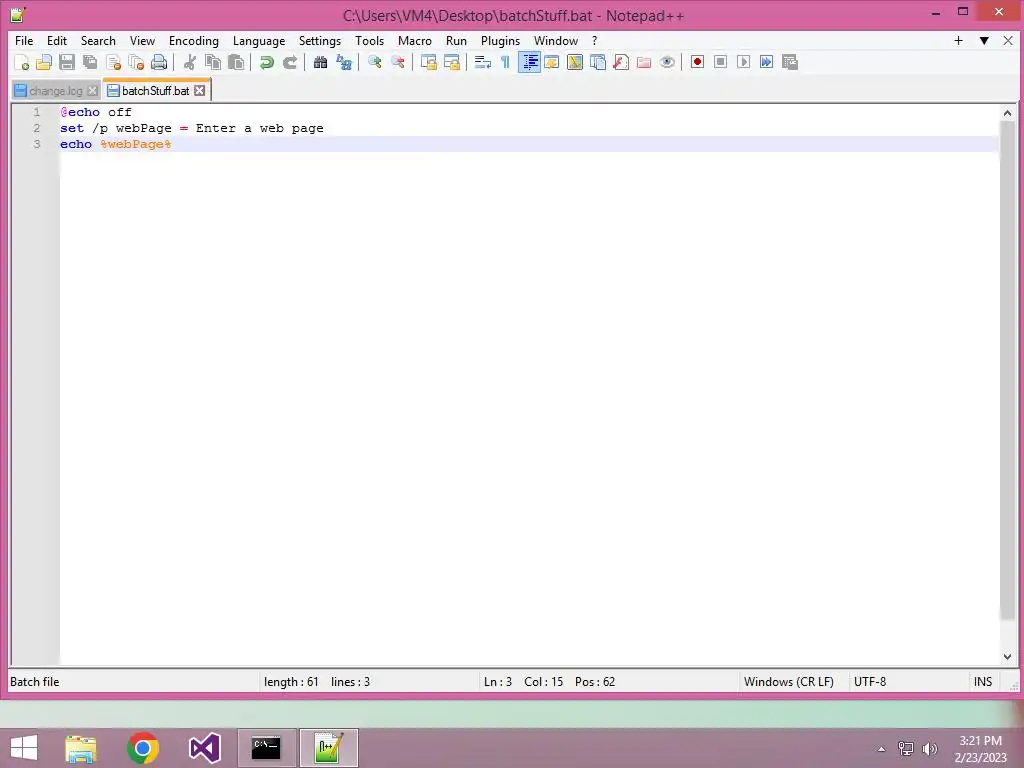This screenshot has height=768, width=1024.
Task: Click the macro Playback button
Action: pyautogui.click(x=743, y=62)
